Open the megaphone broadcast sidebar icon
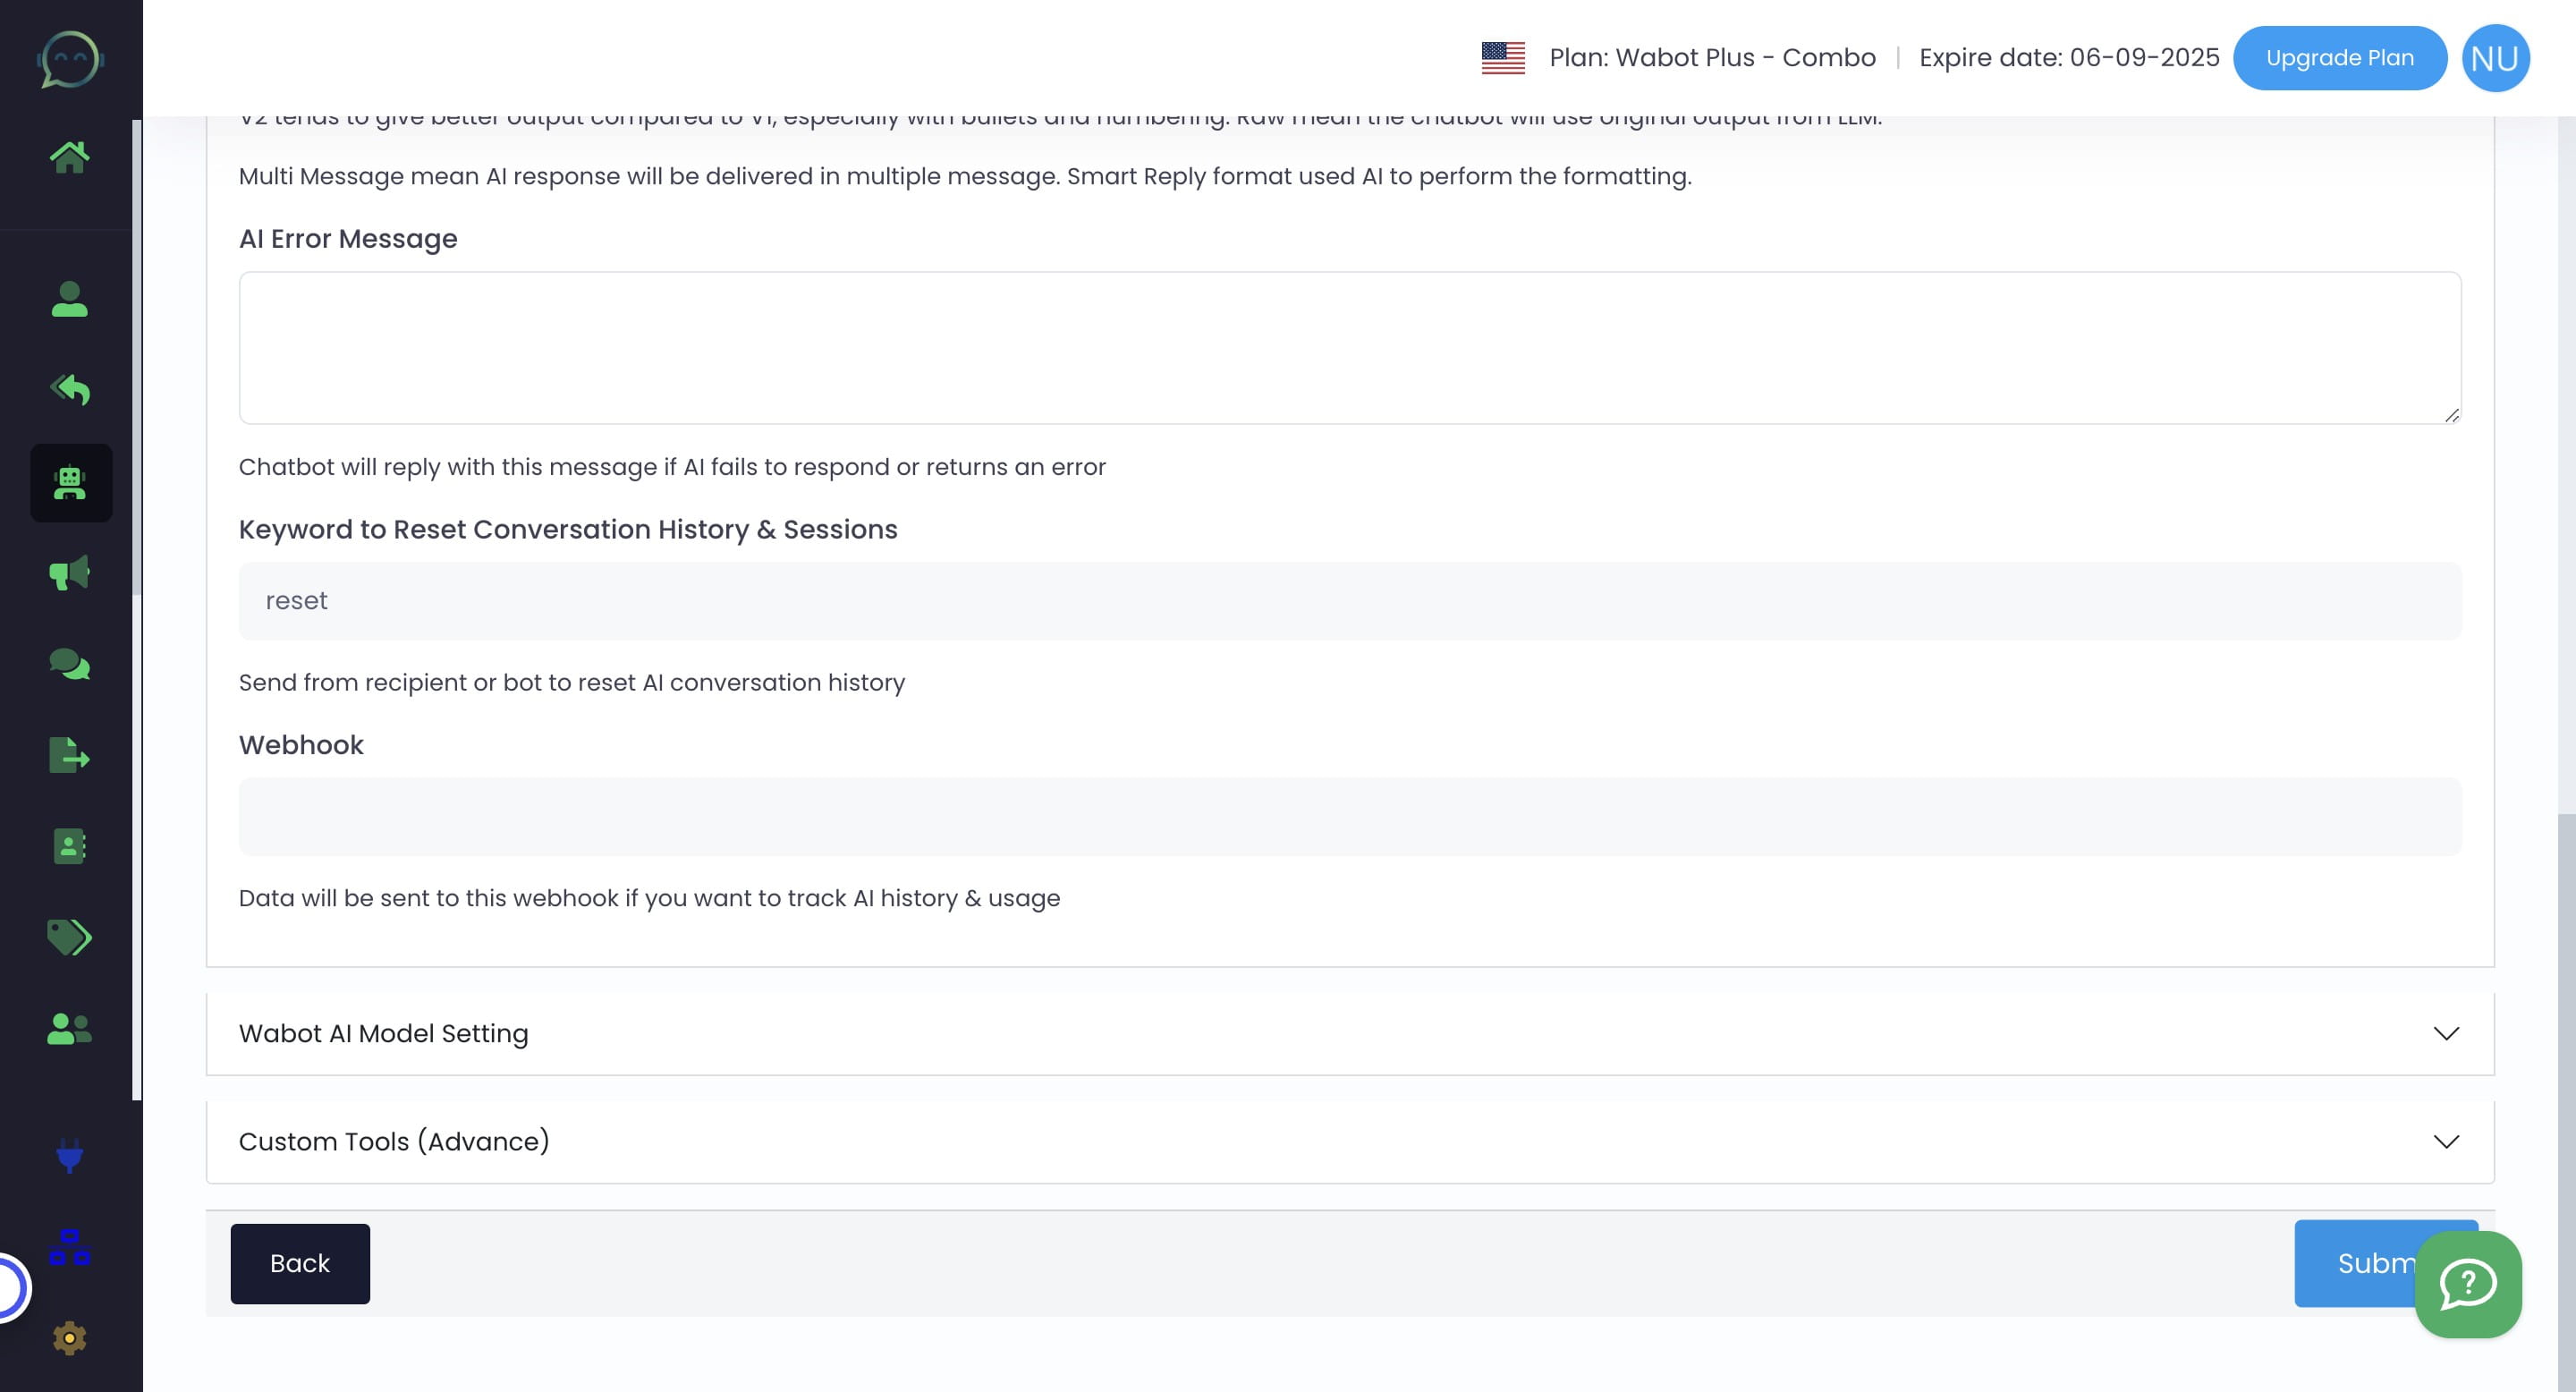The image size is (2576, 1392). coord(70,573)
